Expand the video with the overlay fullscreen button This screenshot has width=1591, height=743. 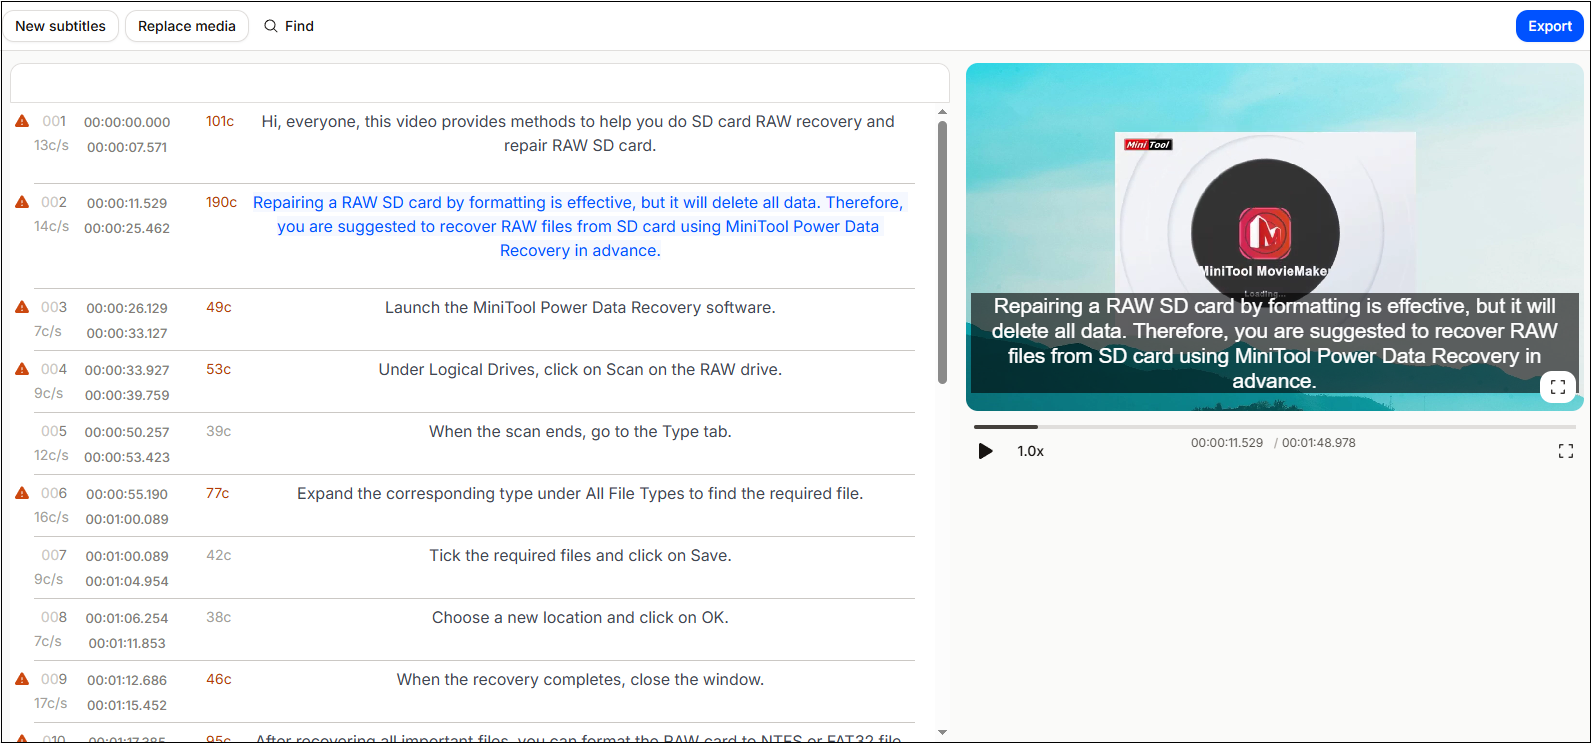coord(1558,387)
